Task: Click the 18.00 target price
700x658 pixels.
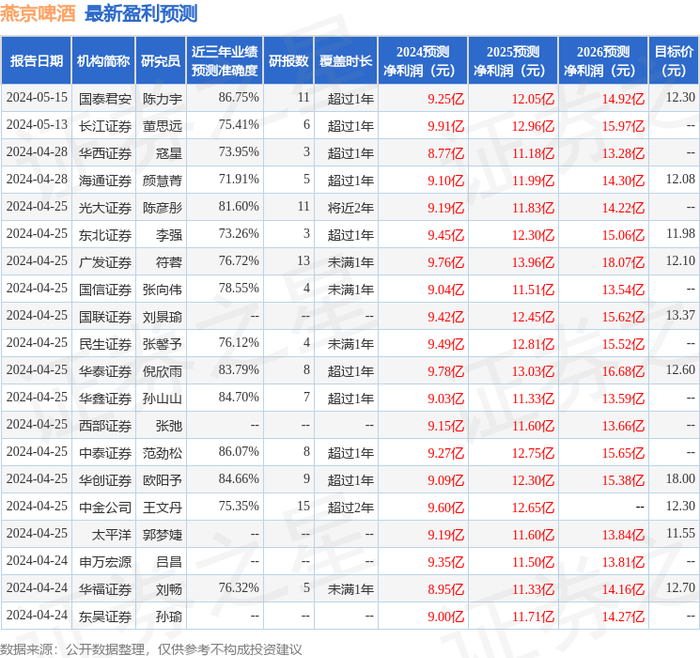Action: point(680,478)
